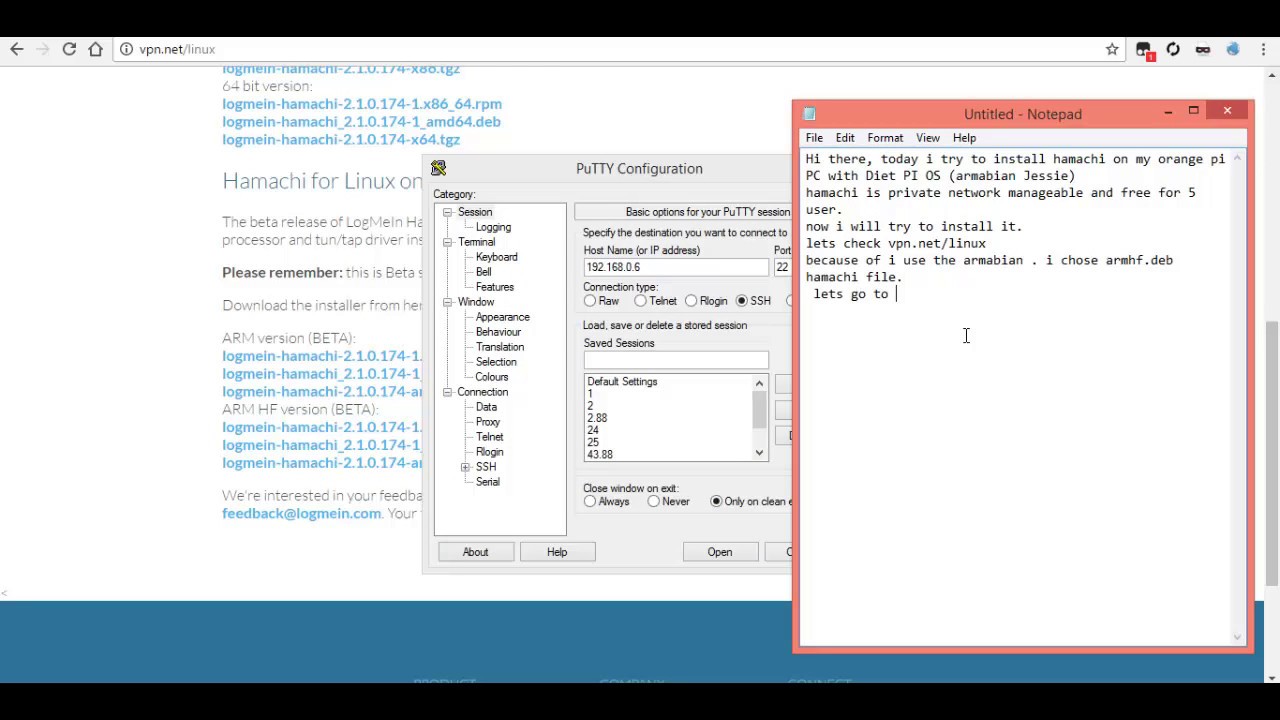Select Features in the category tree
This screenshot has height=720, width=1280.
[494, 287]
